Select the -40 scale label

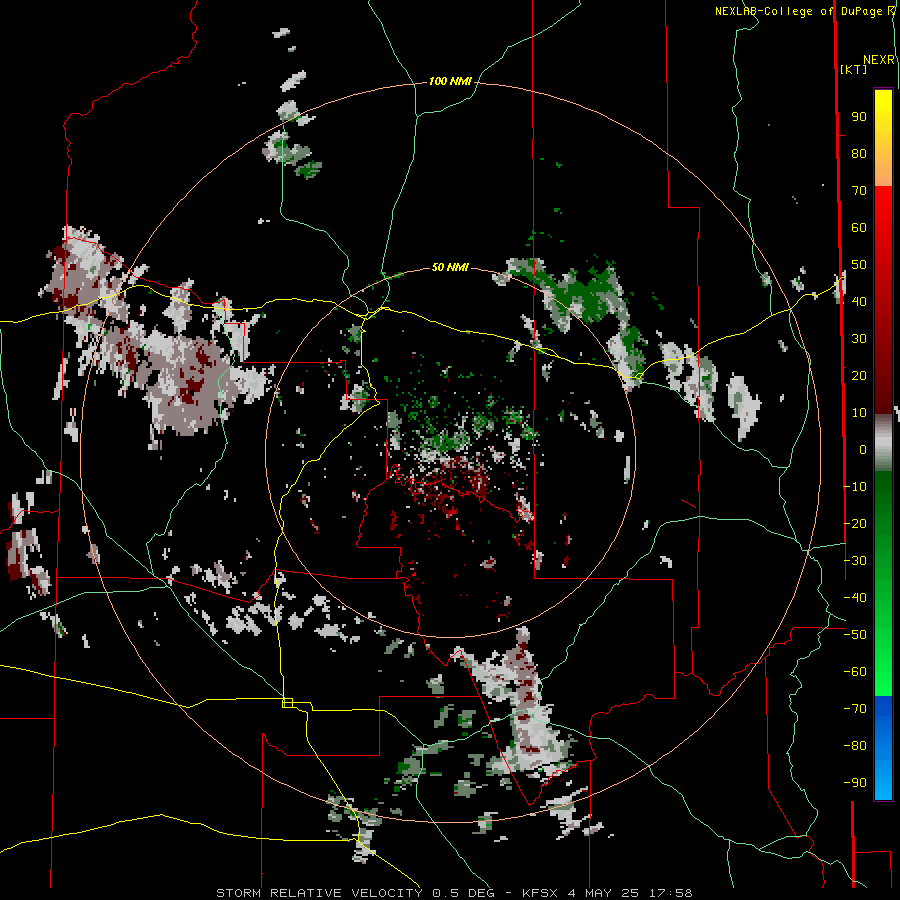(855, 598)
